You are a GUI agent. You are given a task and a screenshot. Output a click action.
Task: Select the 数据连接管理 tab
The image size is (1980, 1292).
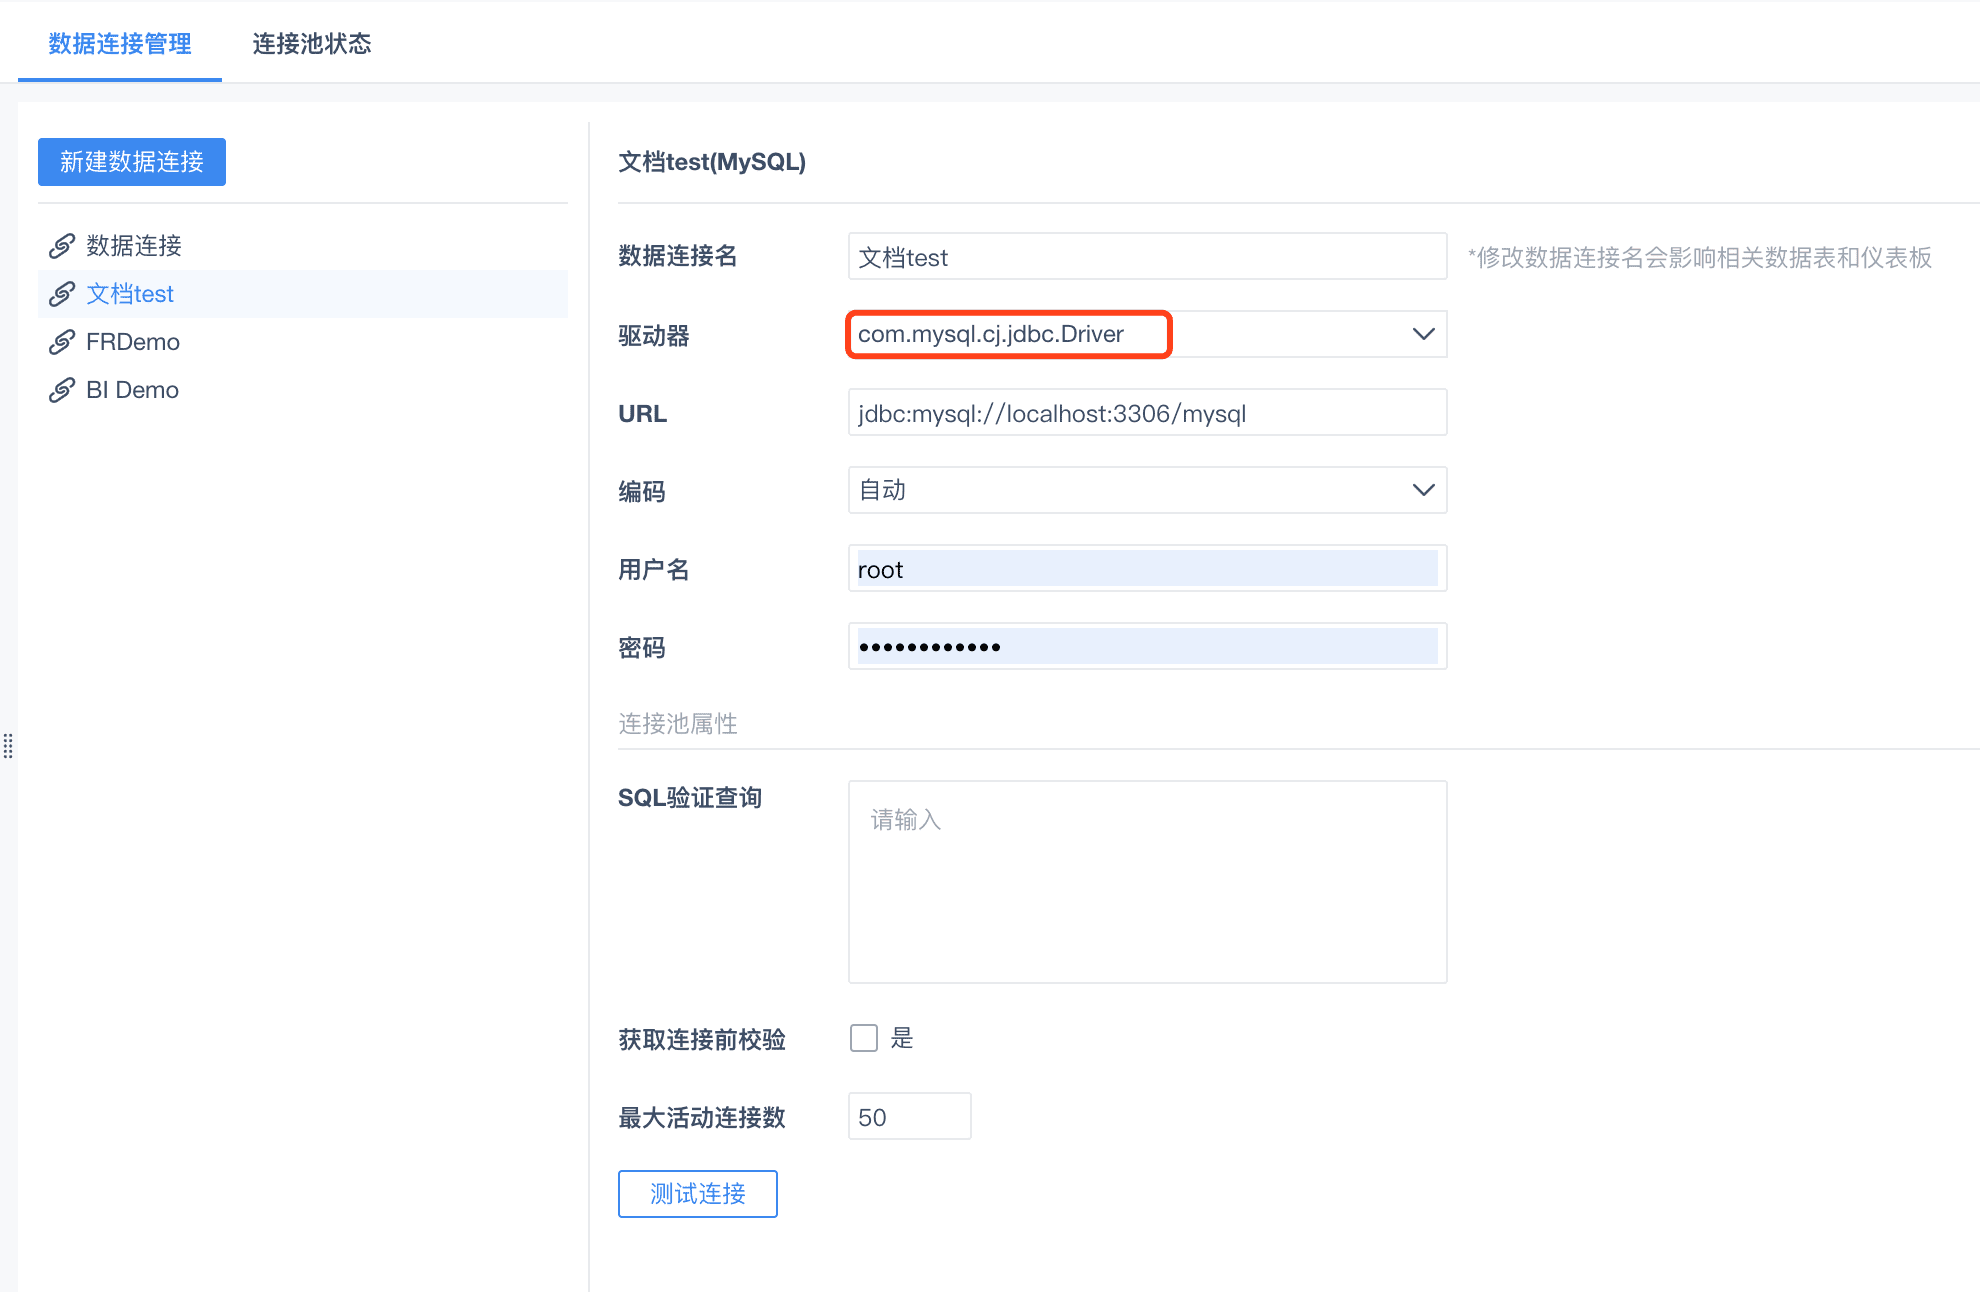tap(120, 44)
